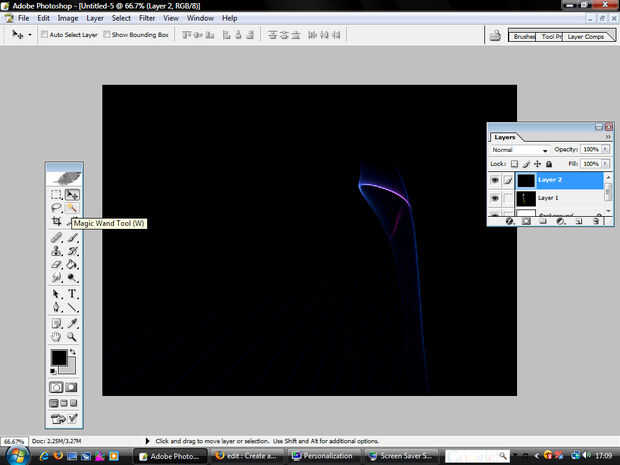Select the Path Selection arrow tool
Image resolution: width=620 pixels, height=465 pixels.
pos(56,294)
